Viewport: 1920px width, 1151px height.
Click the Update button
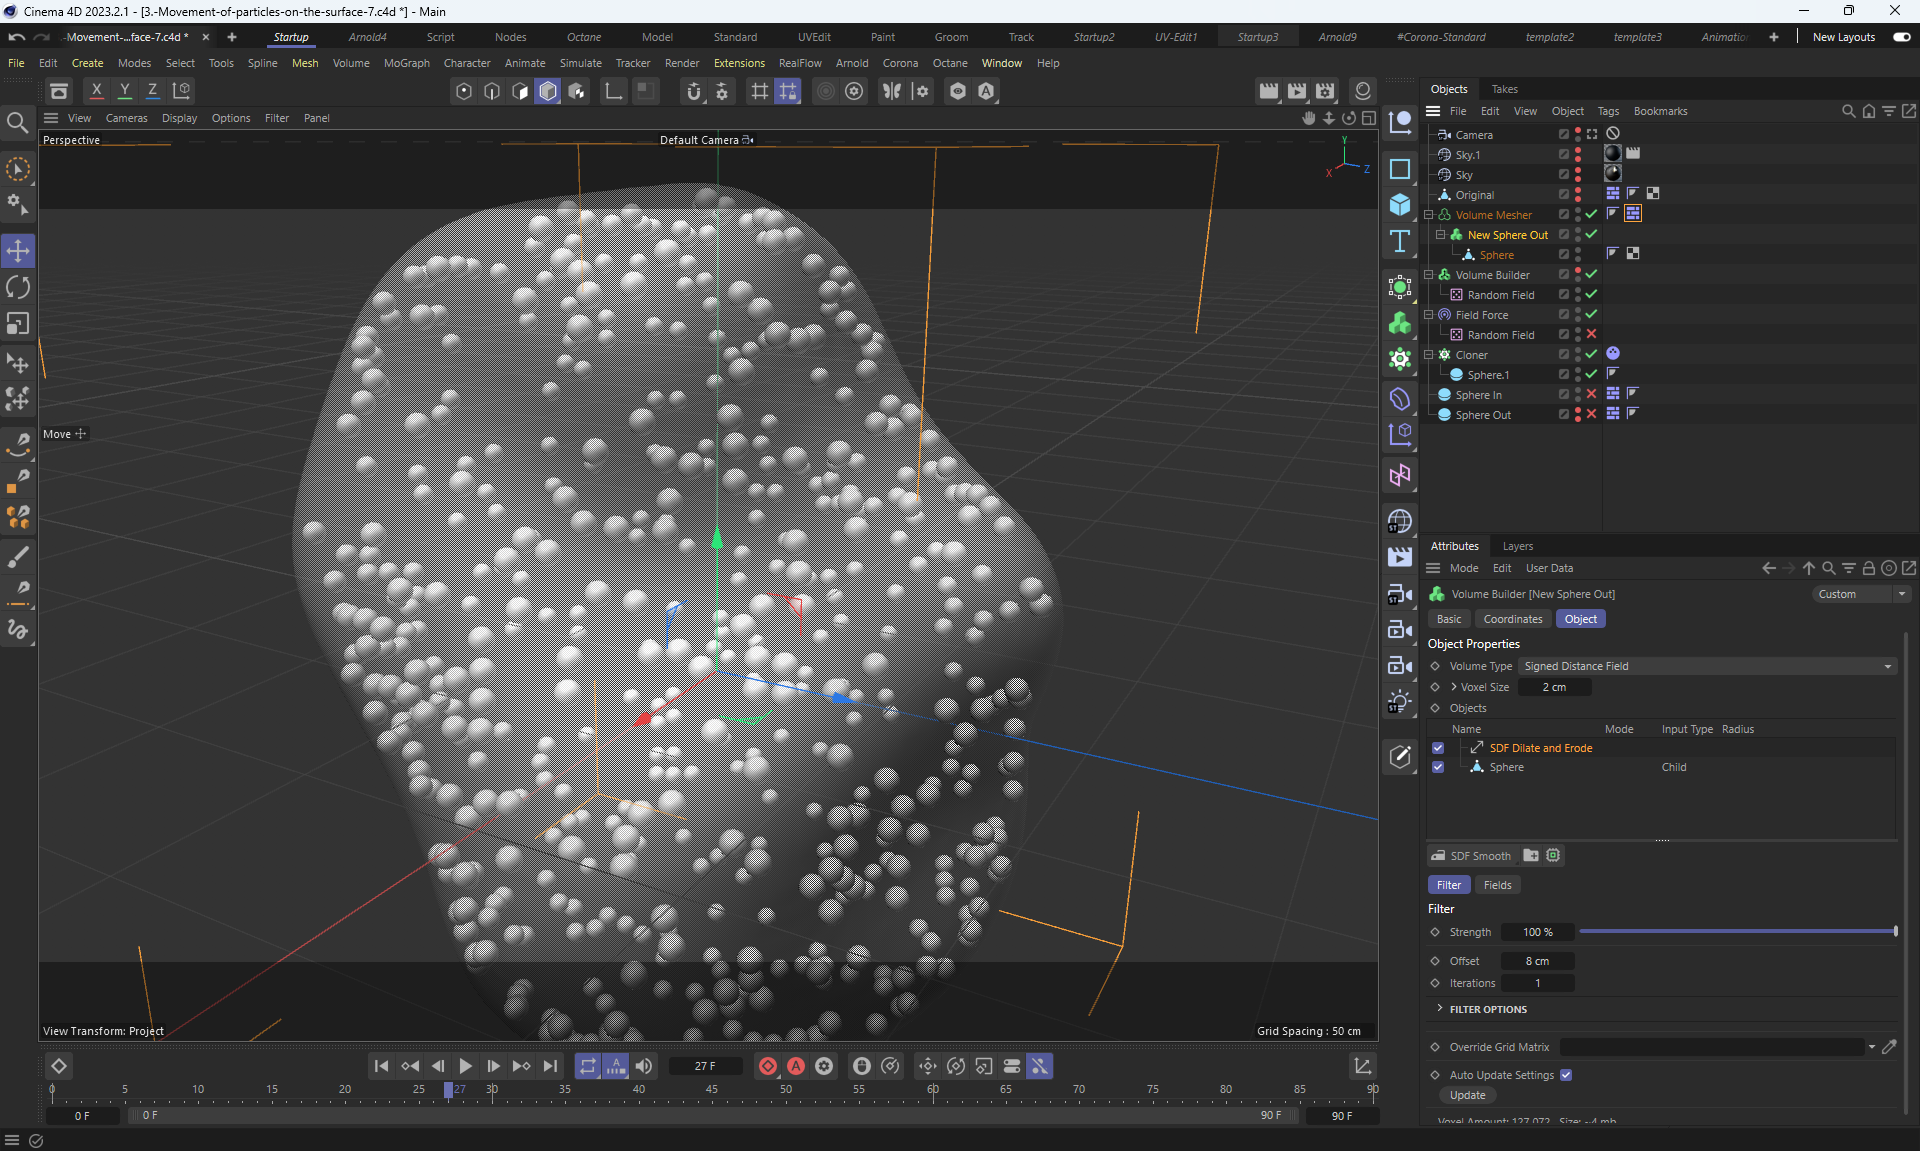1467,1095
